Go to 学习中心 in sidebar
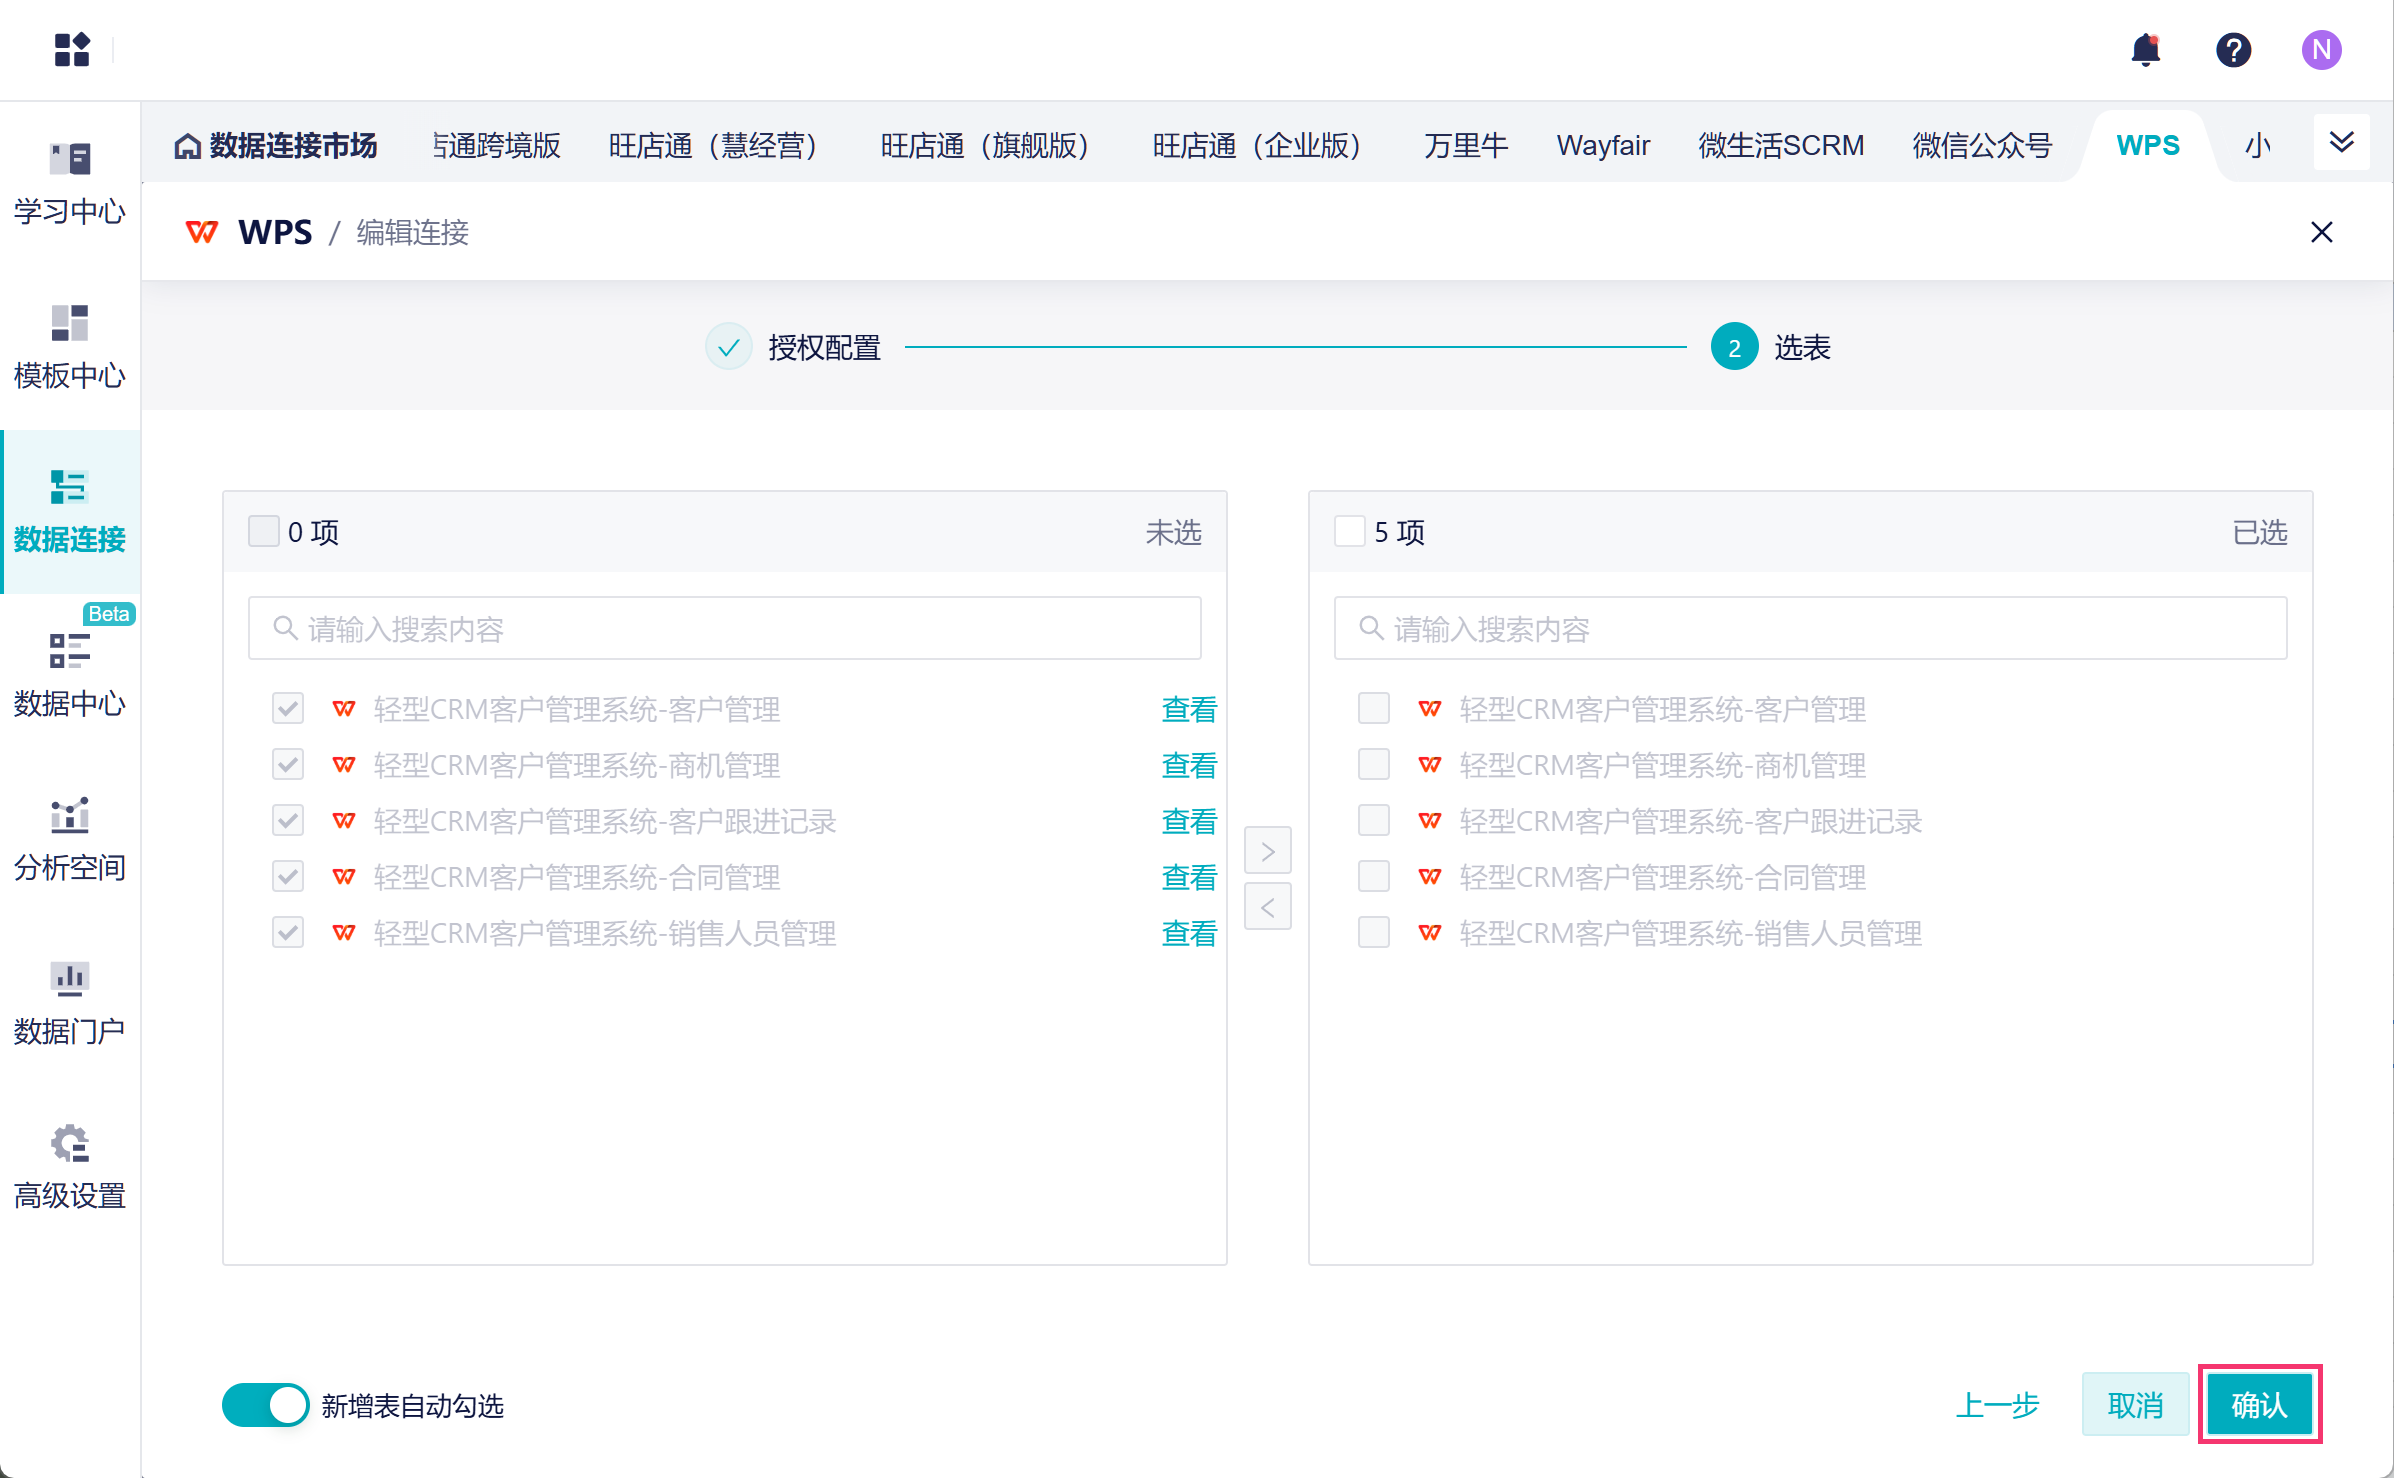 coord(70,184)
